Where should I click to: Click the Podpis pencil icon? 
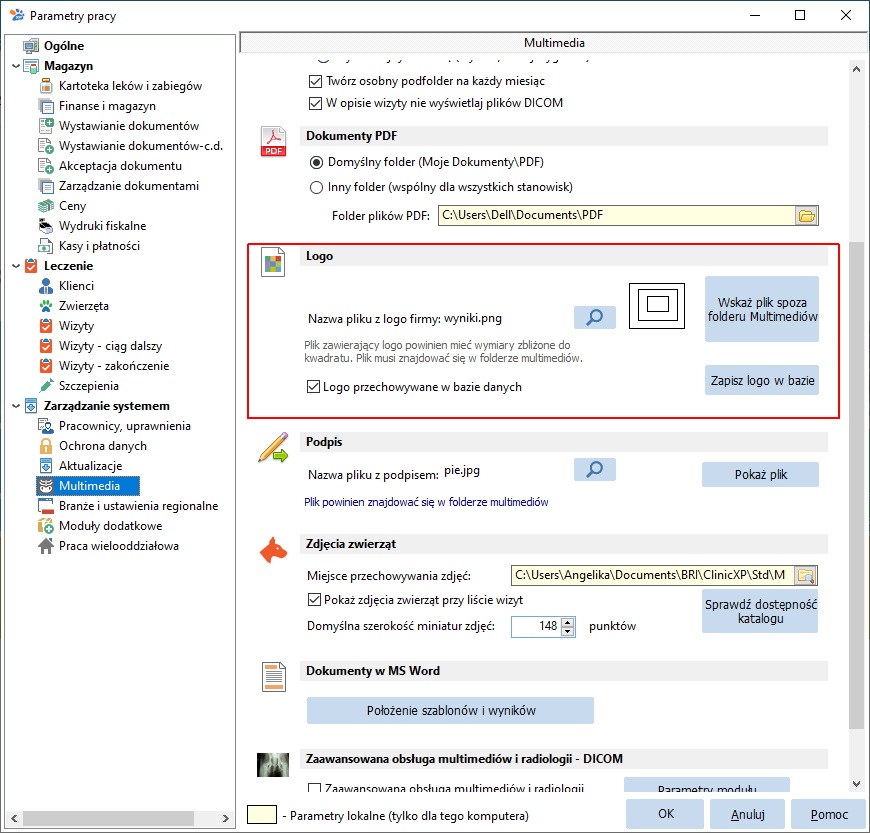[274, 447]
